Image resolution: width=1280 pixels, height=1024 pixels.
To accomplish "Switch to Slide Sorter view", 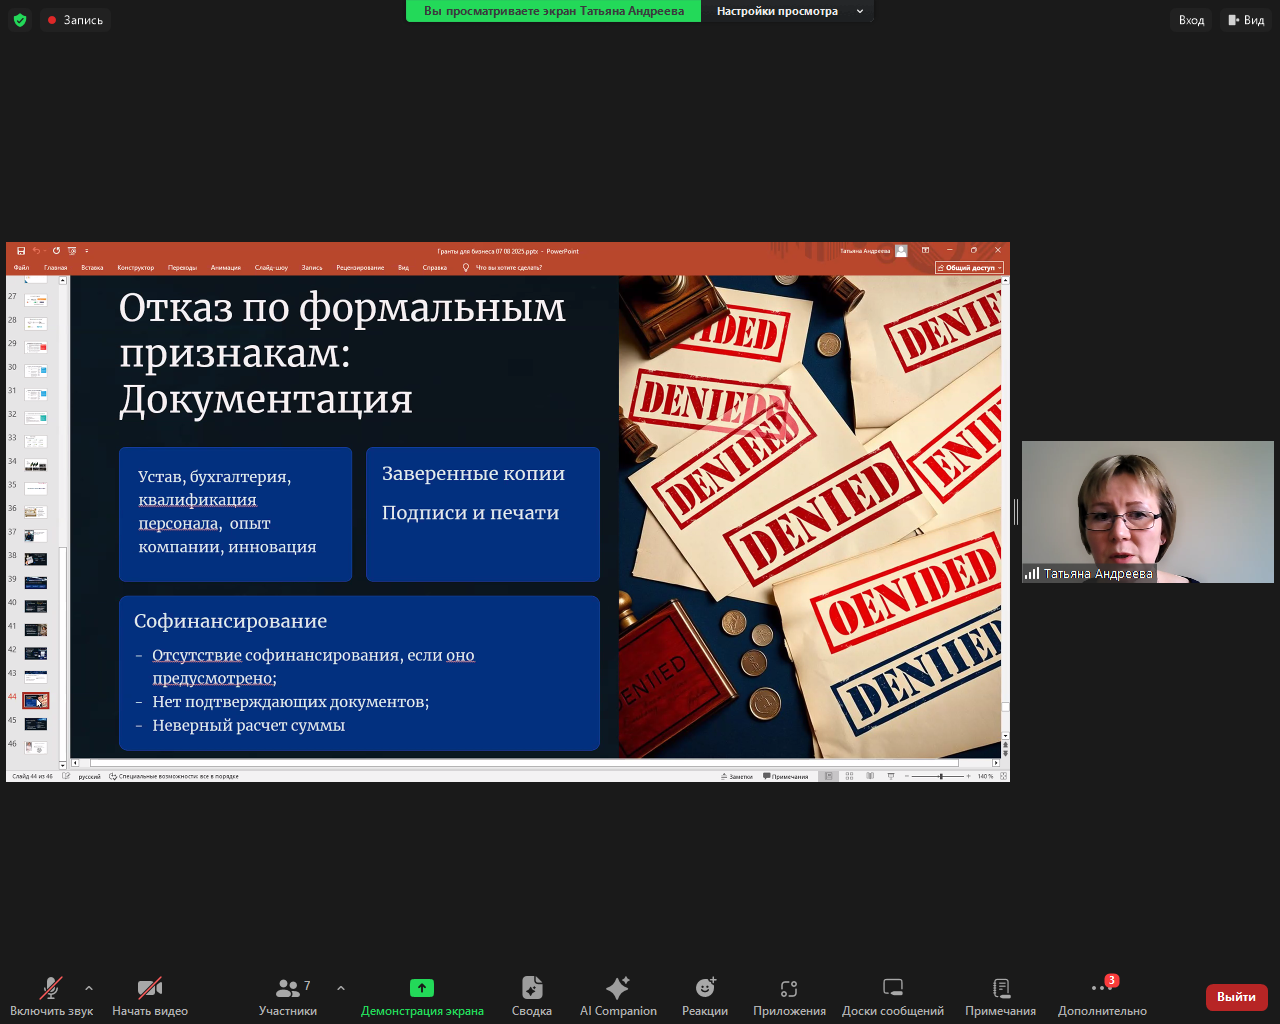I will pyautogui.click(x=849, y=775).
